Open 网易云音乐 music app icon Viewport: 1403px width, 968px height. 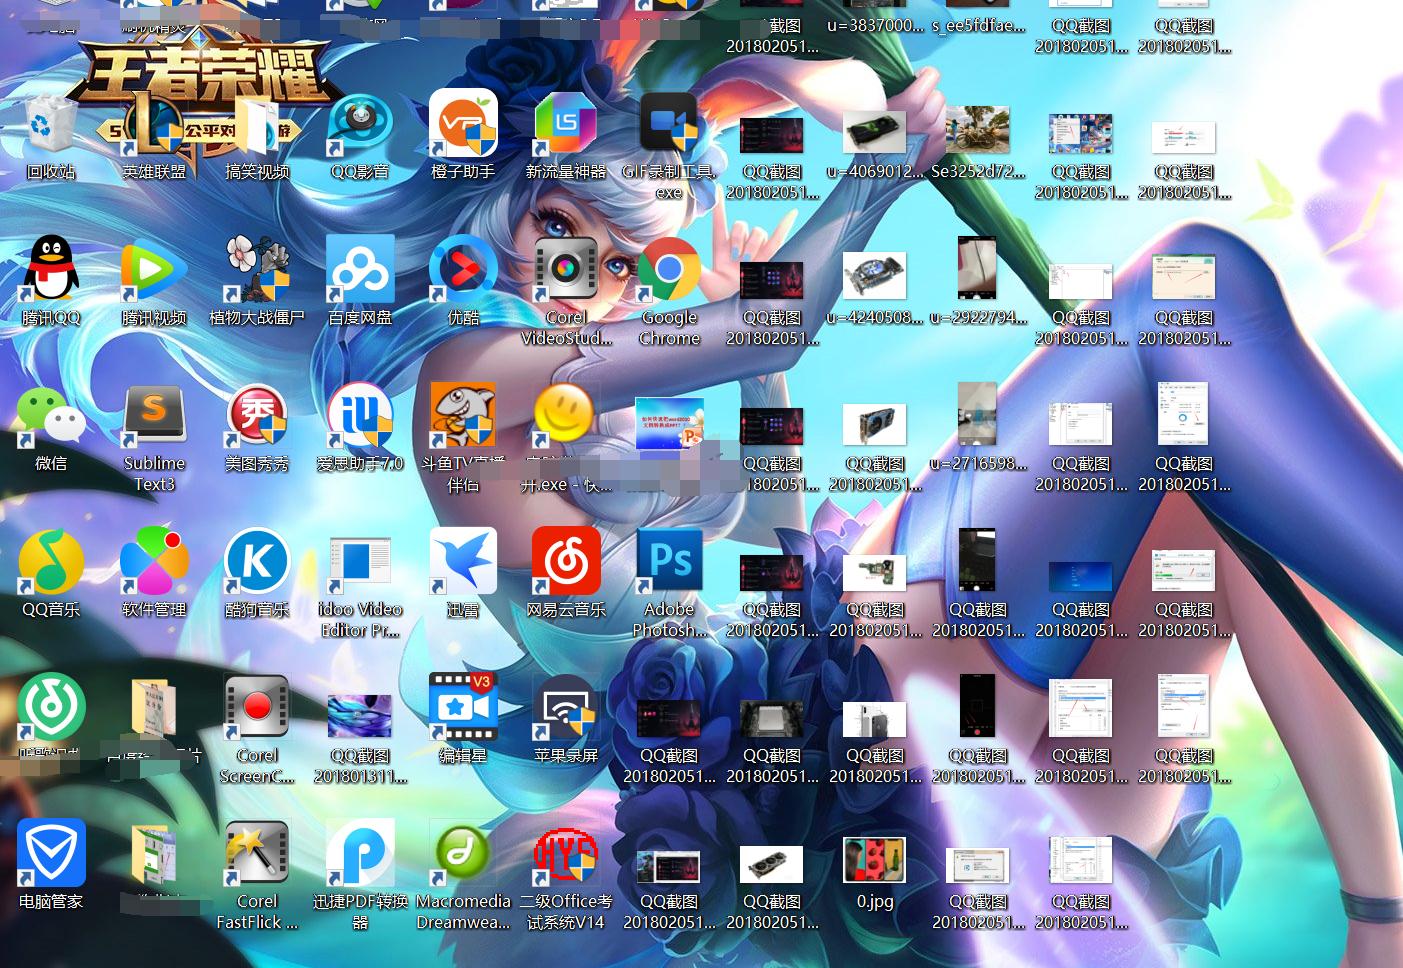click(566, 563)
